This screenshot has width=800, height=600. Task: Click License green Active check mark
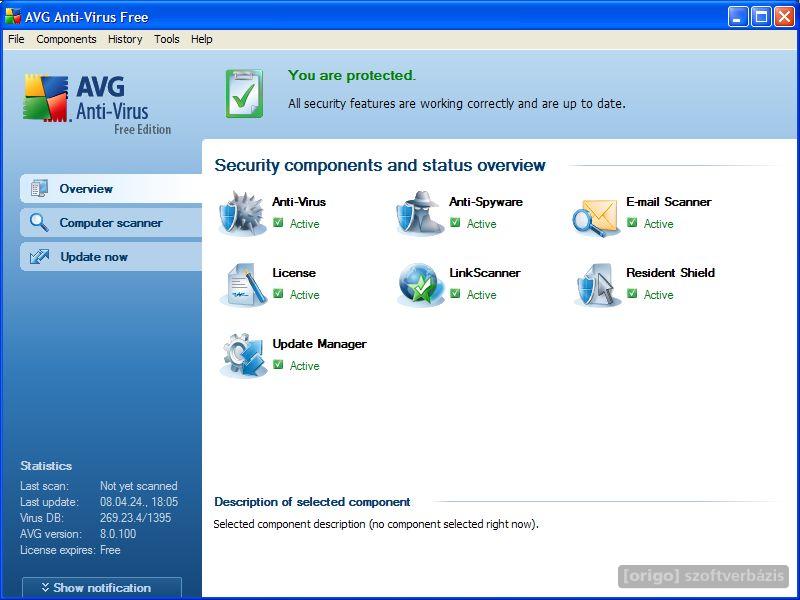[278, 293]
